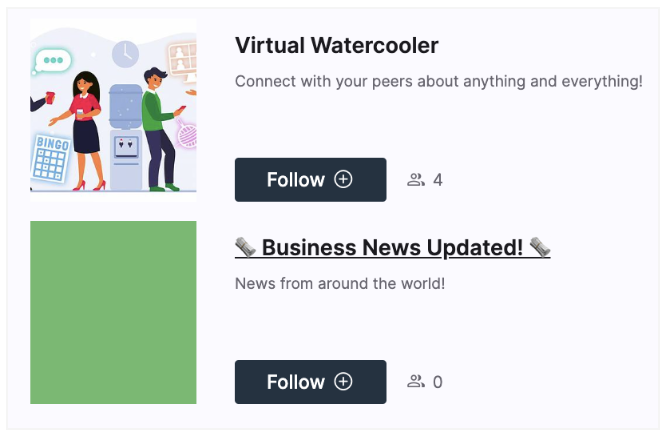666x436 pixels.
Task: Open the Business News Updated! title link
Action: (392, 247)
